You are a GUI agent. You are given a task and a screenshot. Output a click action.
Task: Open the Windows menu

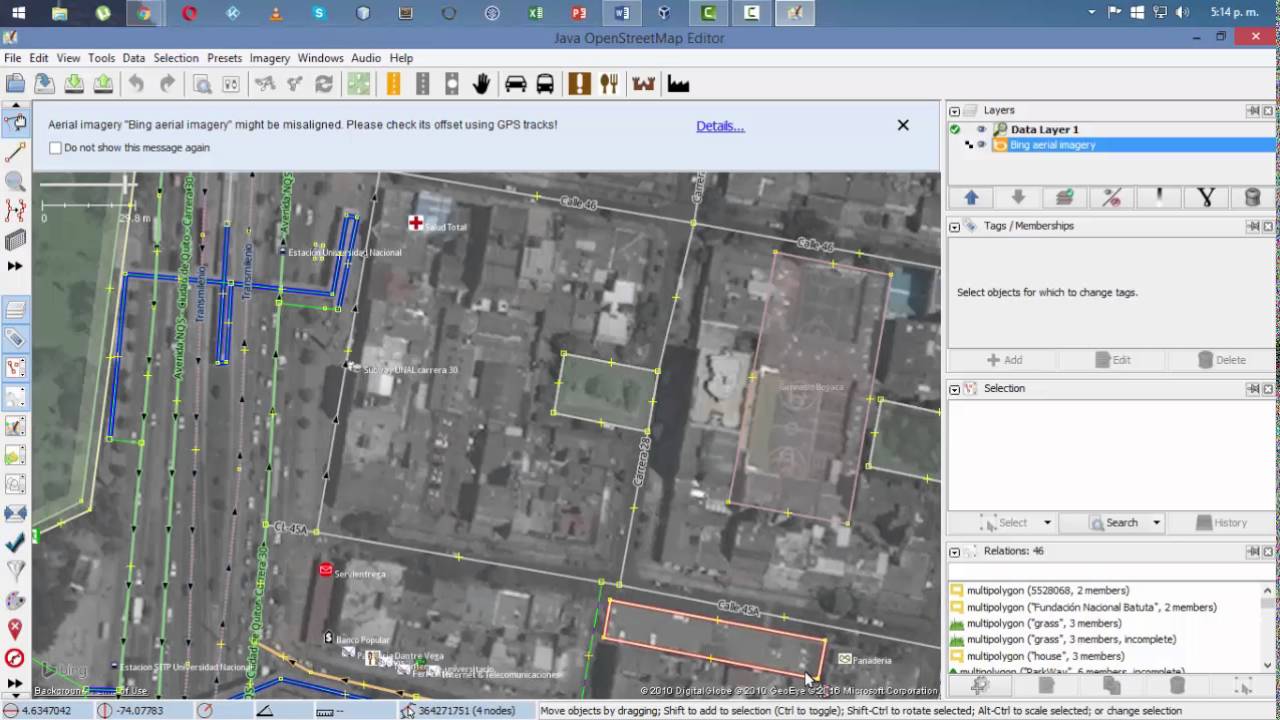point(321,58)
